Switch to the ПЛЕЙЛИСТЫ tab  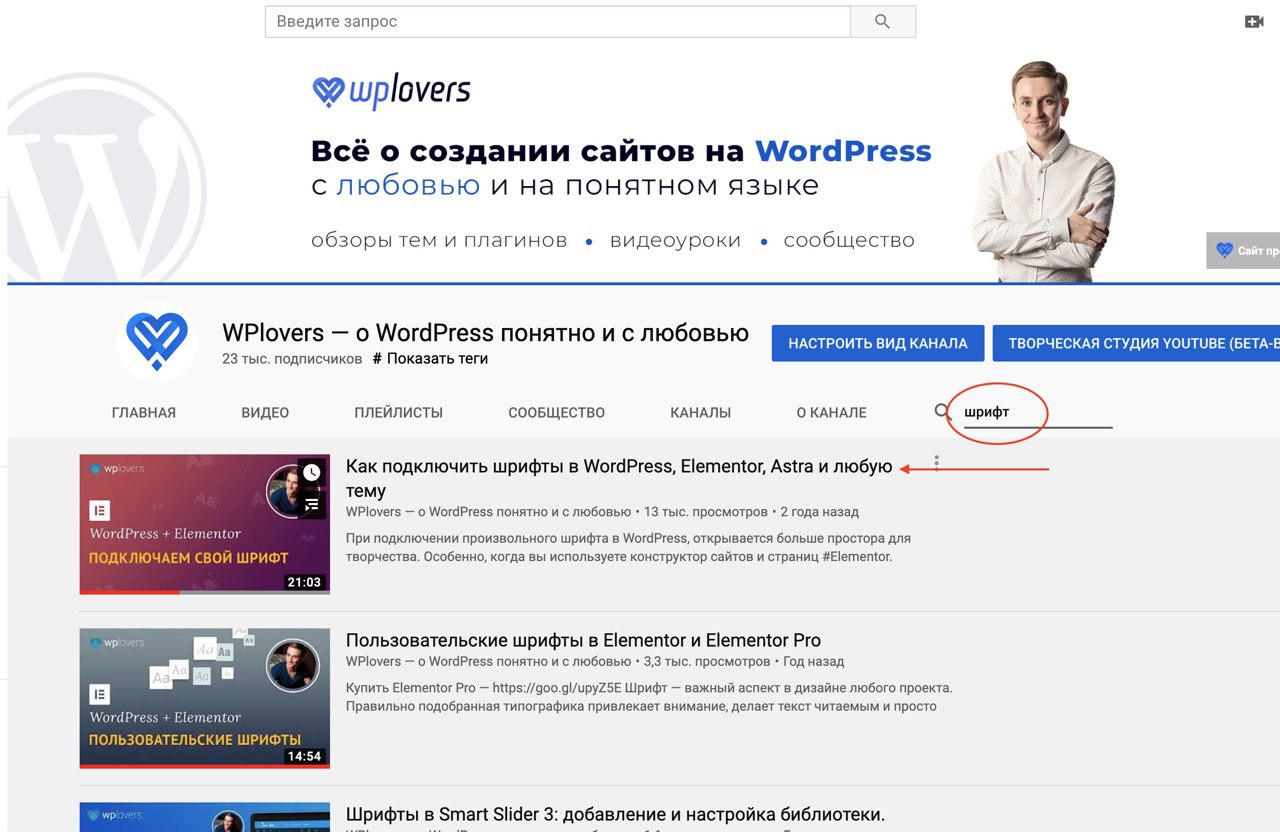pos(398,412)
